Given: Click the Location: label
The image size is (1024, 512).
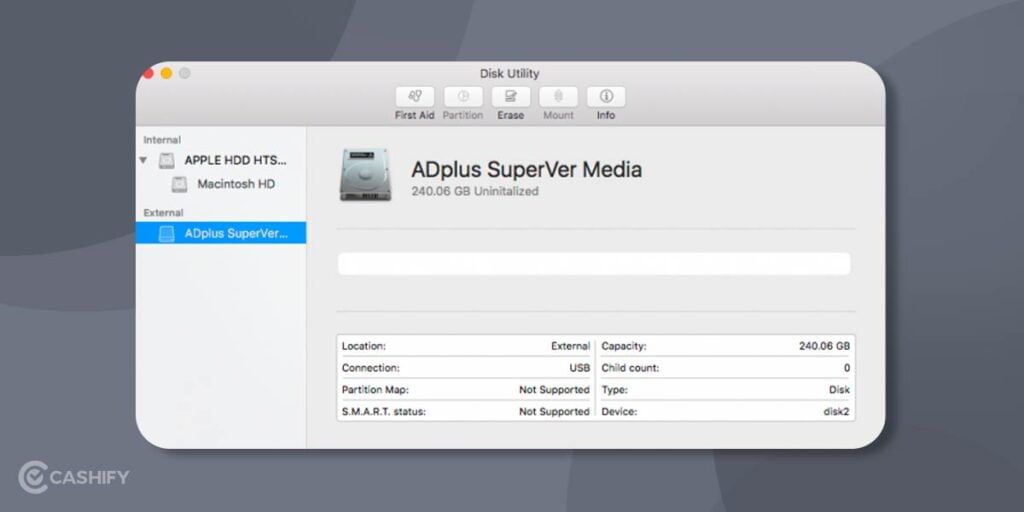Looking at the screenshot, I should (364, 346).
